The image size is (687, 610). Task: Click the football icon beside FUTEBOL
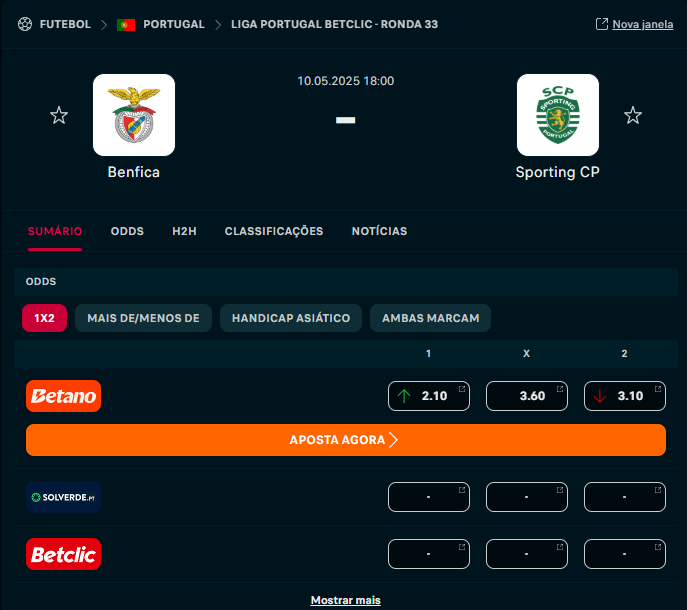pos(25,24)
